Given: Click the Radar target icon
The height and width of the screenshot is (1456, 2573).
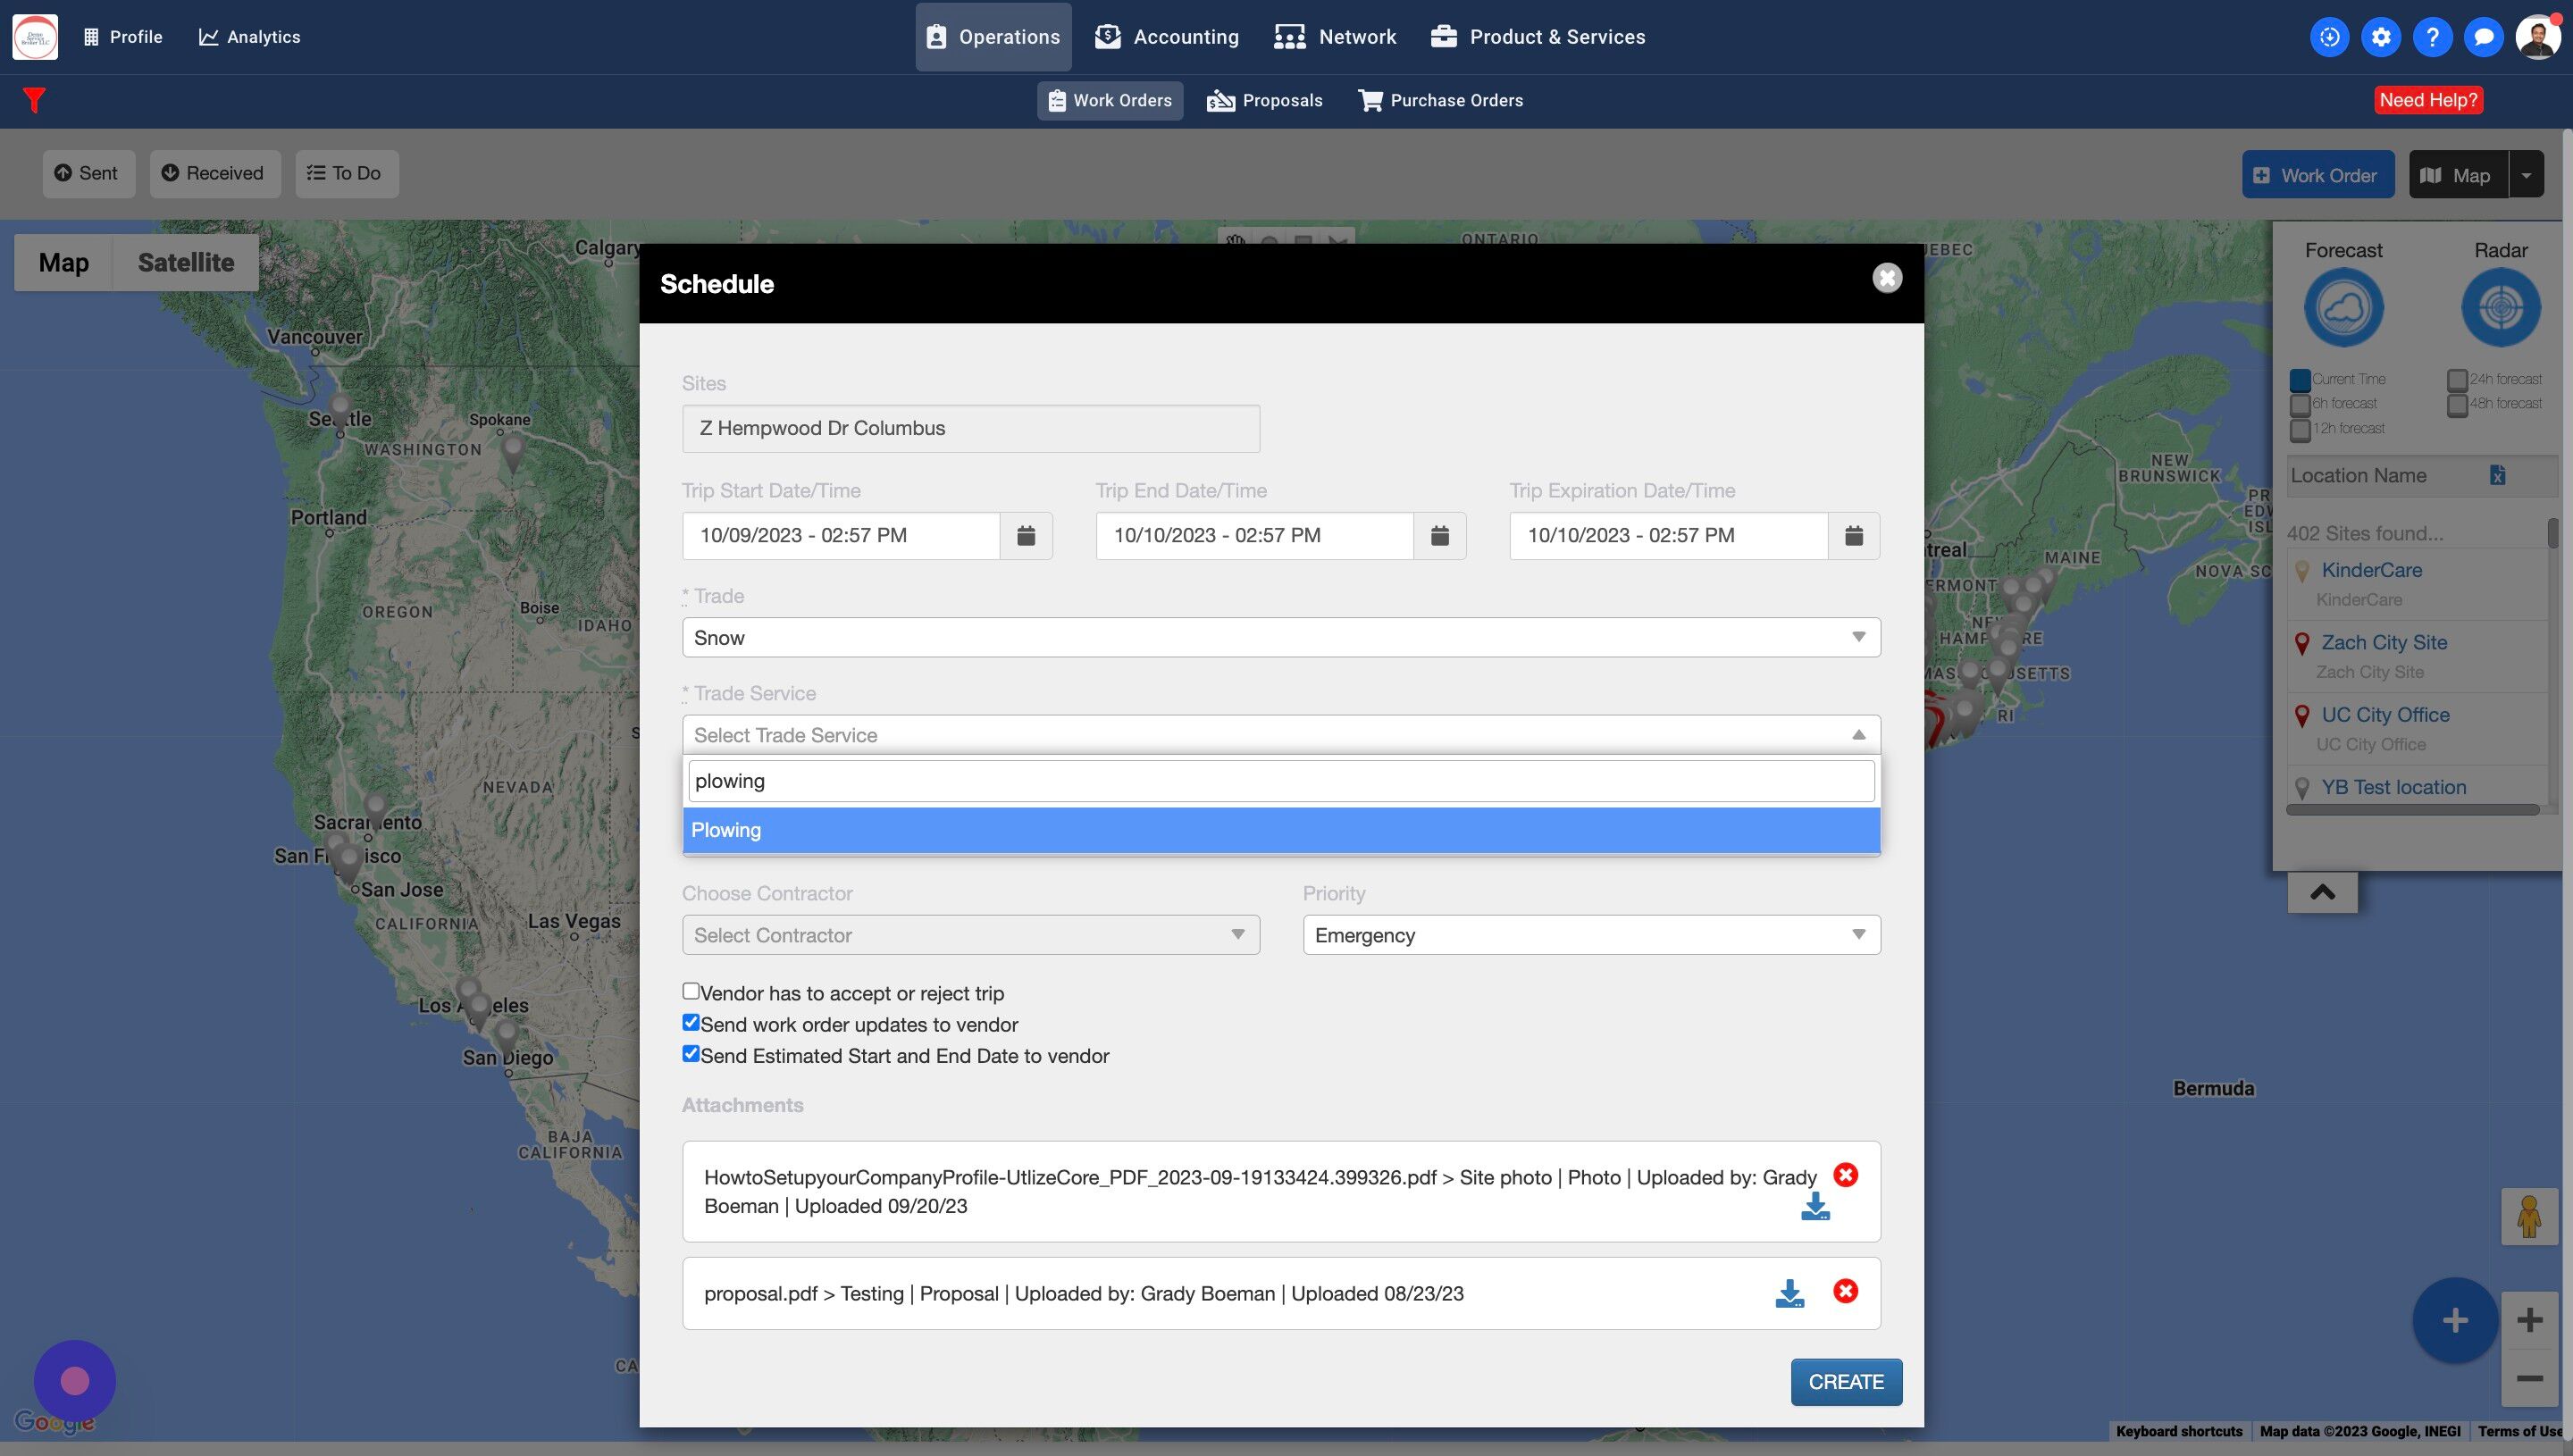Looking at the screenshot, I should point(2500,308).
